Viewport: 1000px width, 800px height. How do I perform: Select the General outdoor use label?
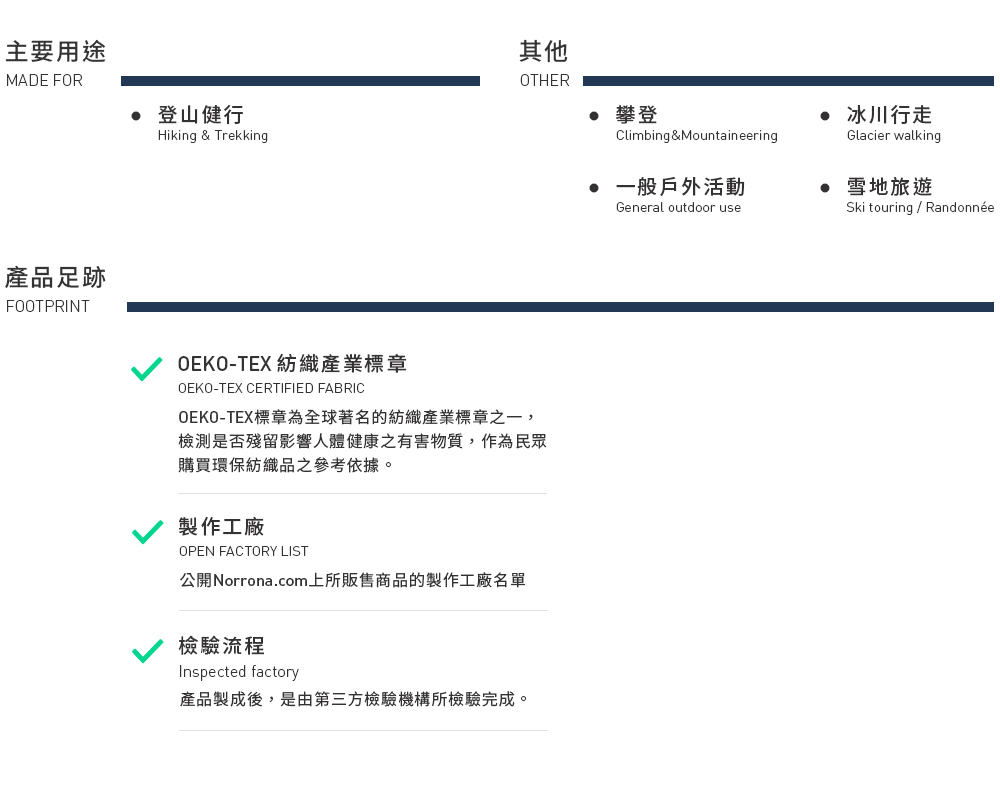coord(678,207)
